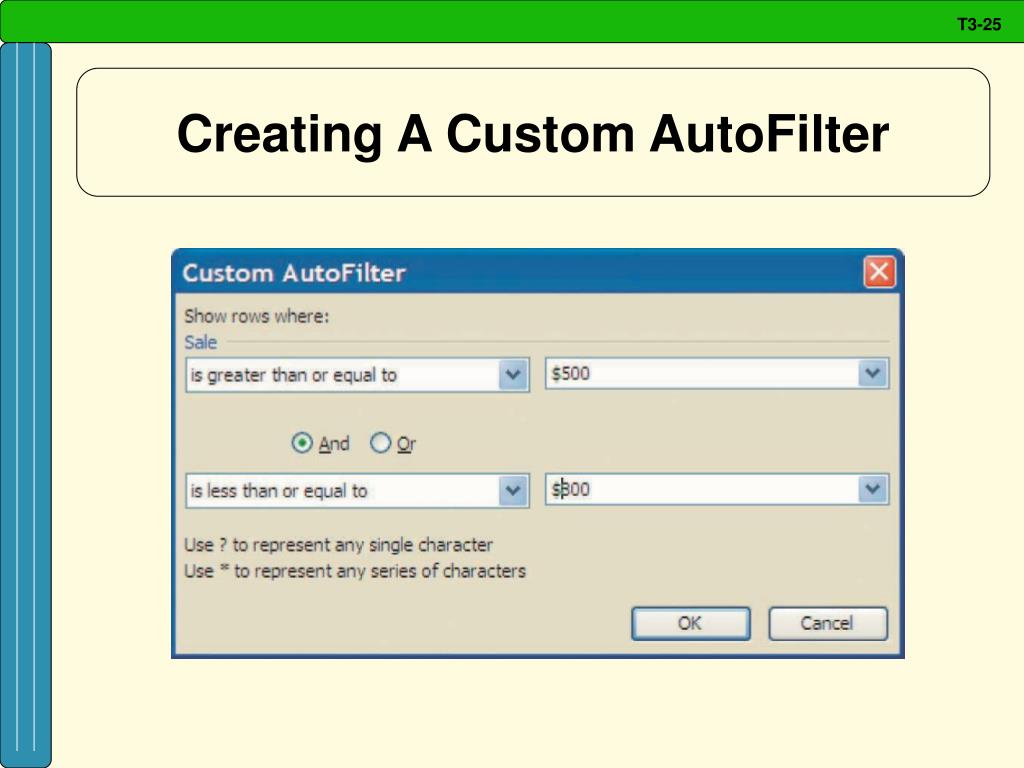Click the Cancel button
The image size is (1024, 768).
(827, 623)
